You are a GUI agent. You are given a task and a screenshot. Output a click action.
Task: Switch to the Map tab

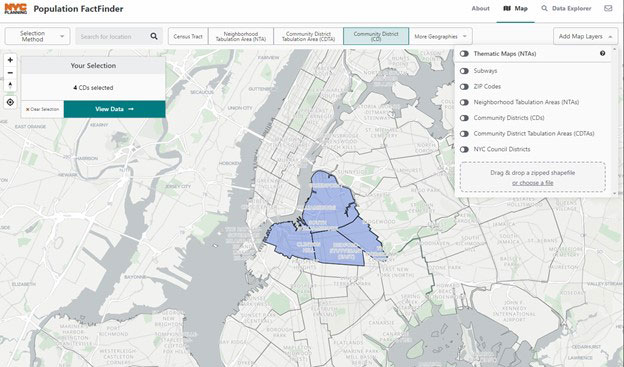[515, 8]
